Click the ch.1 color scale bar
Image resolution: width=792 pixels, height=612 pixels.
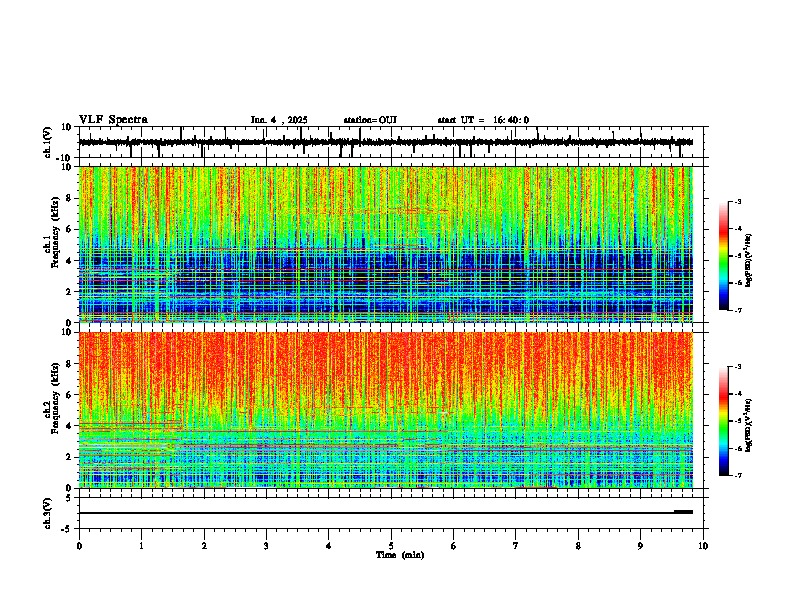[x=724, y=256]
